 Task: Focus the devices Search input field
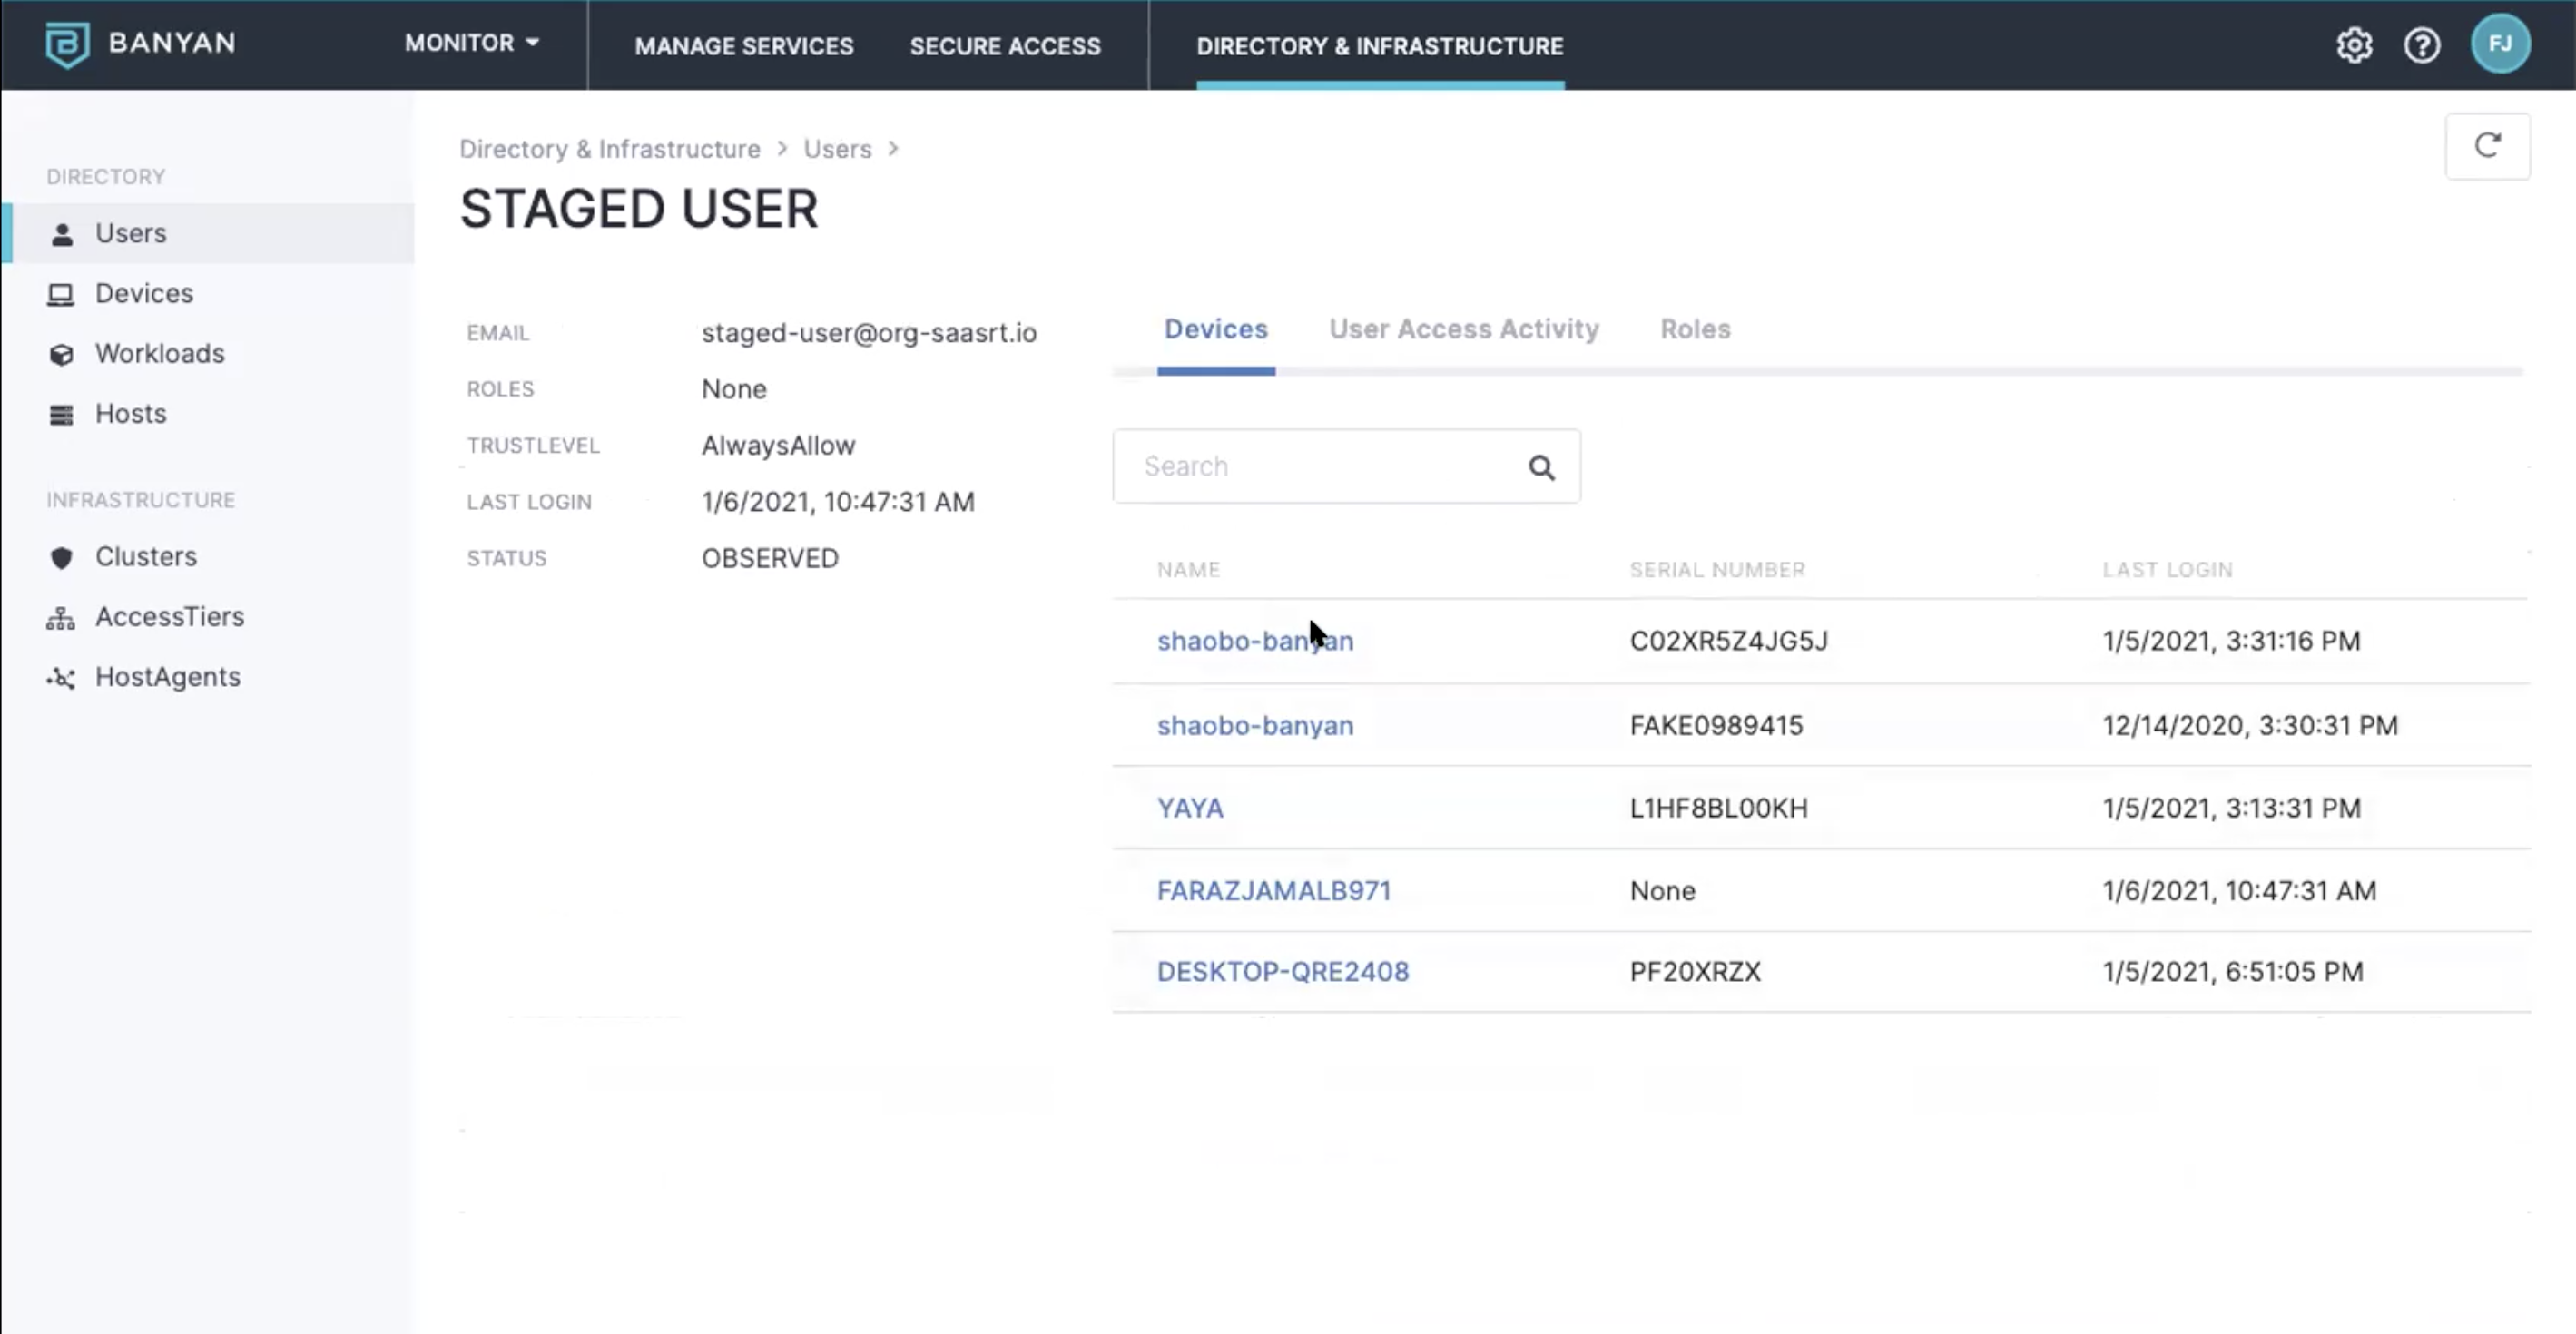pos(1320,467)
